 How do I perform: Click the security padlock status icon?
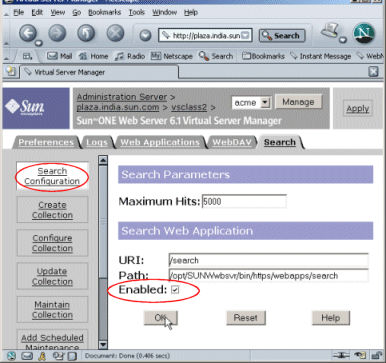377,356
